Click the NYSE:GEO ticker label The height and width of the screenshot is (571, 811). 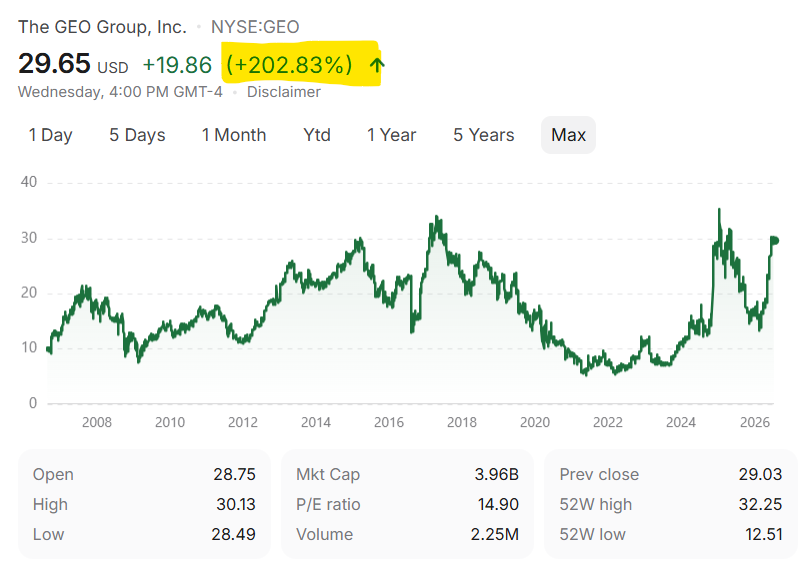[255, 27]
